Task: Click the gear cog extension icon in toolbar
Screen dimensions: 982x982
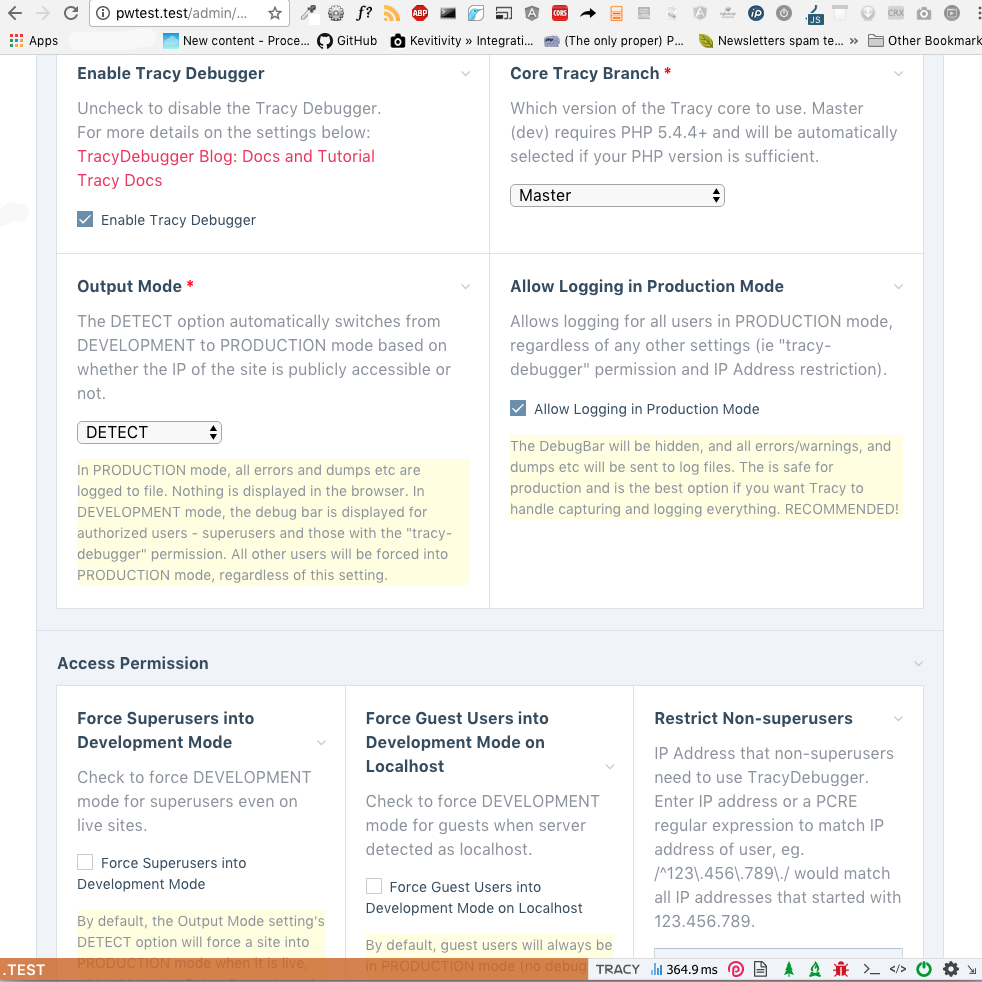Action: tap(336, 13)
